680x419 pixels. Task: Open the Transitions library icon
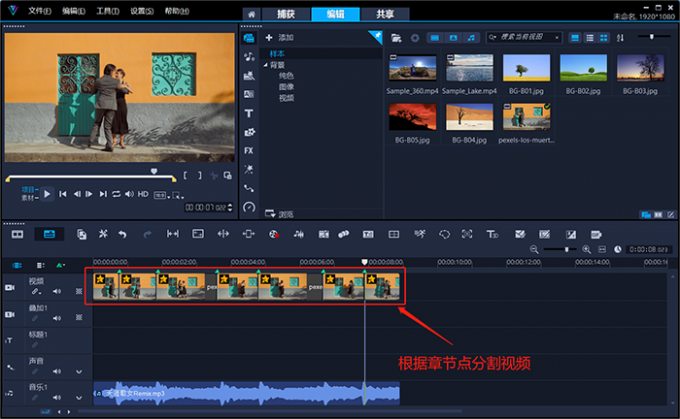(249, 94)
